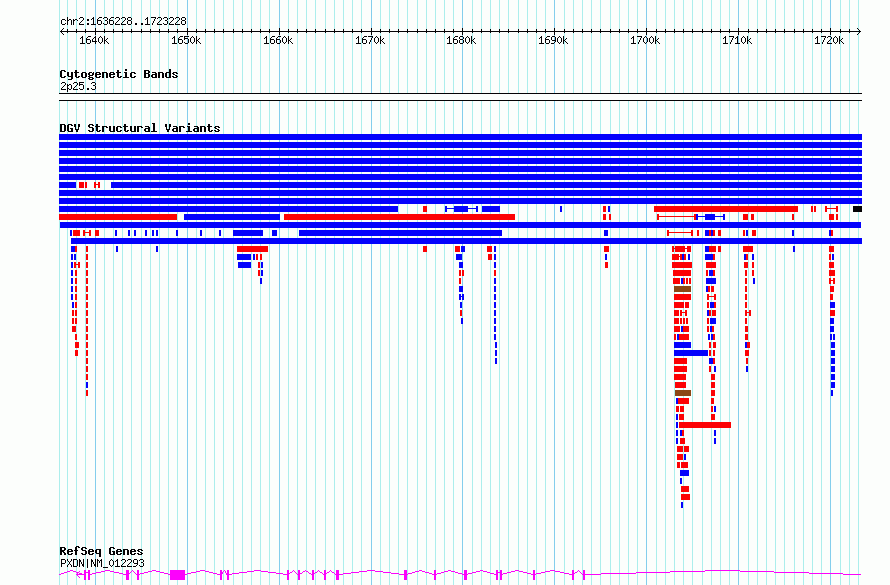
Task: Click the large magenta PXDN exon near 1649k
Action: [178, 575]
